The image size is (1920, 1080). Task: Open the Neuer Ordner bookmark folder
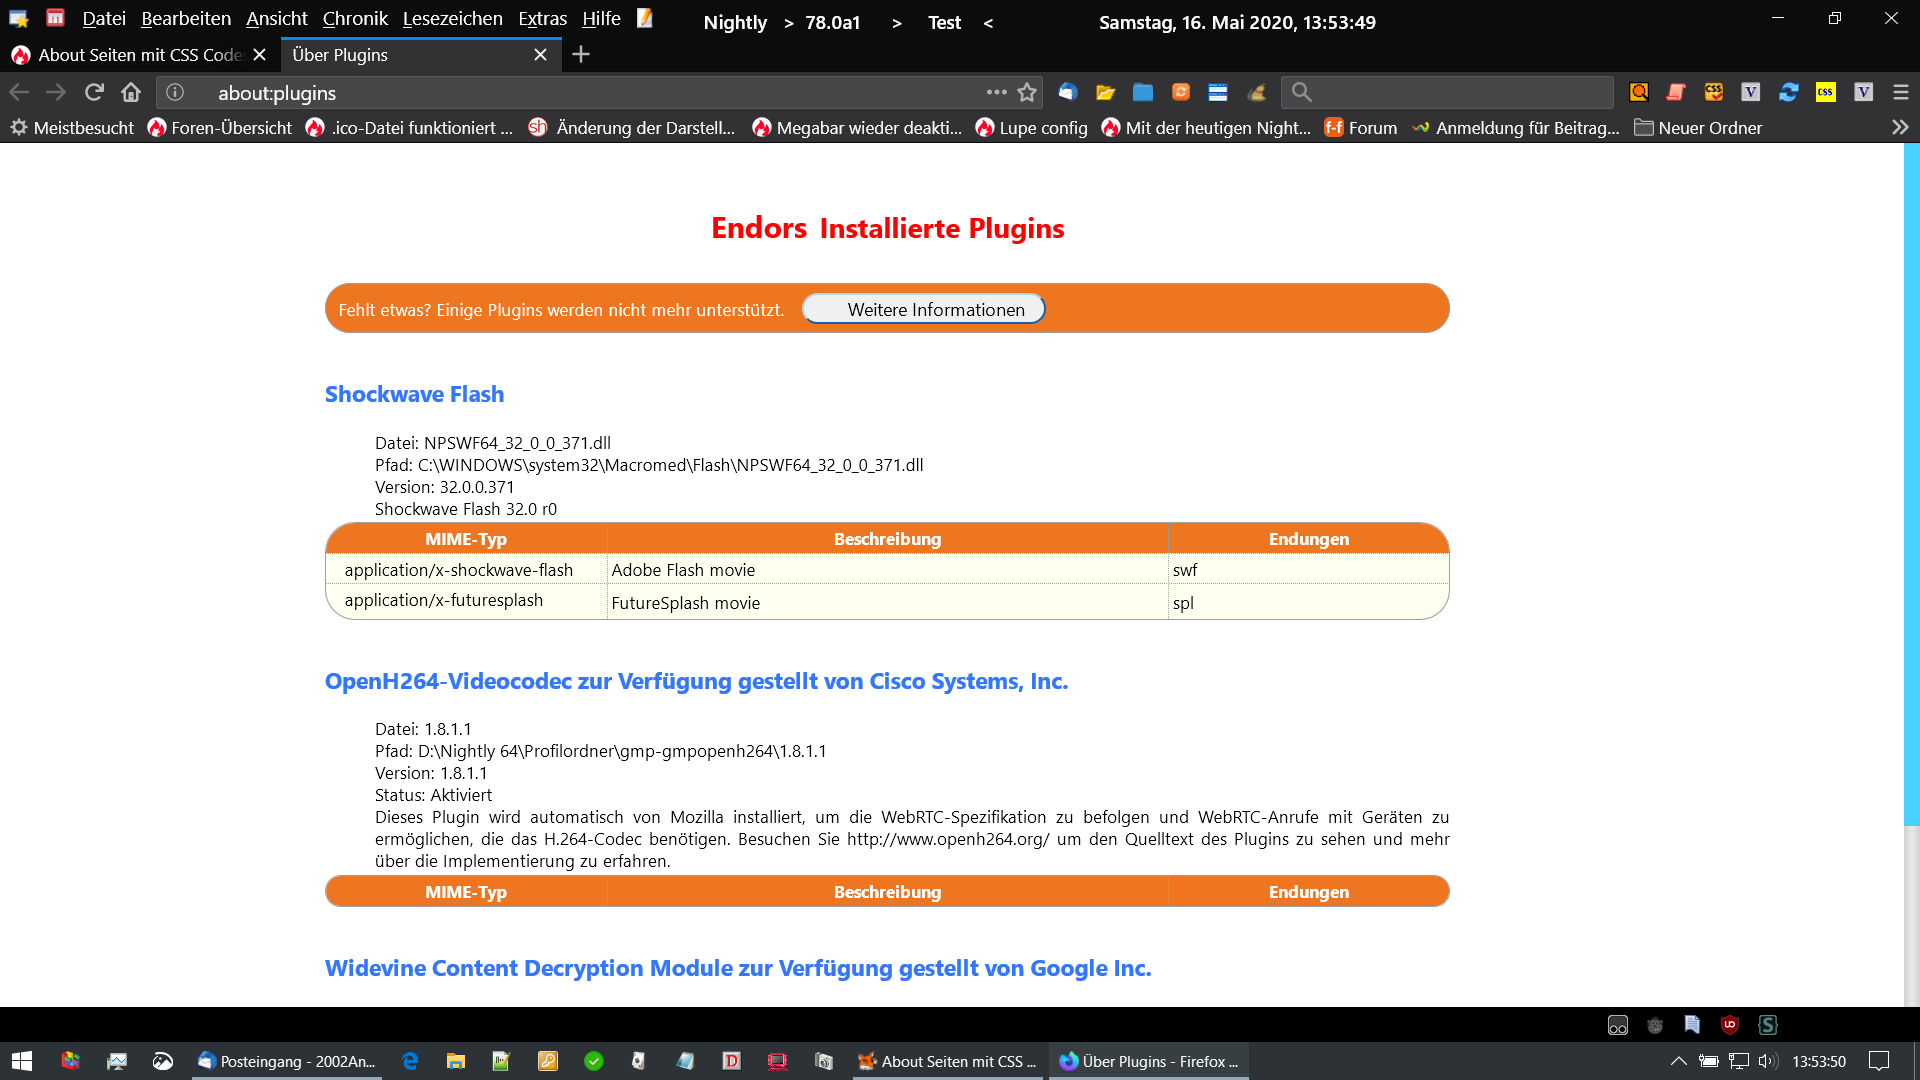[x=1698, y=128]
